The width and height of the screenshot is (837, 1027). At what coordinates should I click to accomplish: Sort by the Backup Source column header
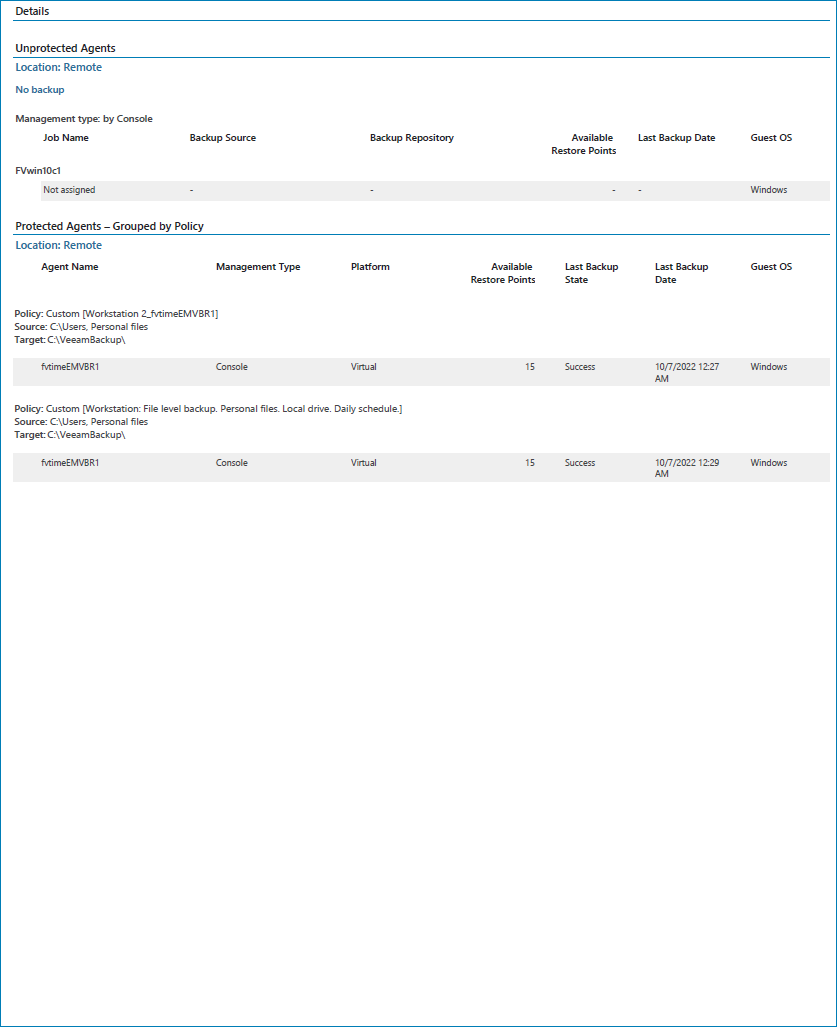click(222, 137)
